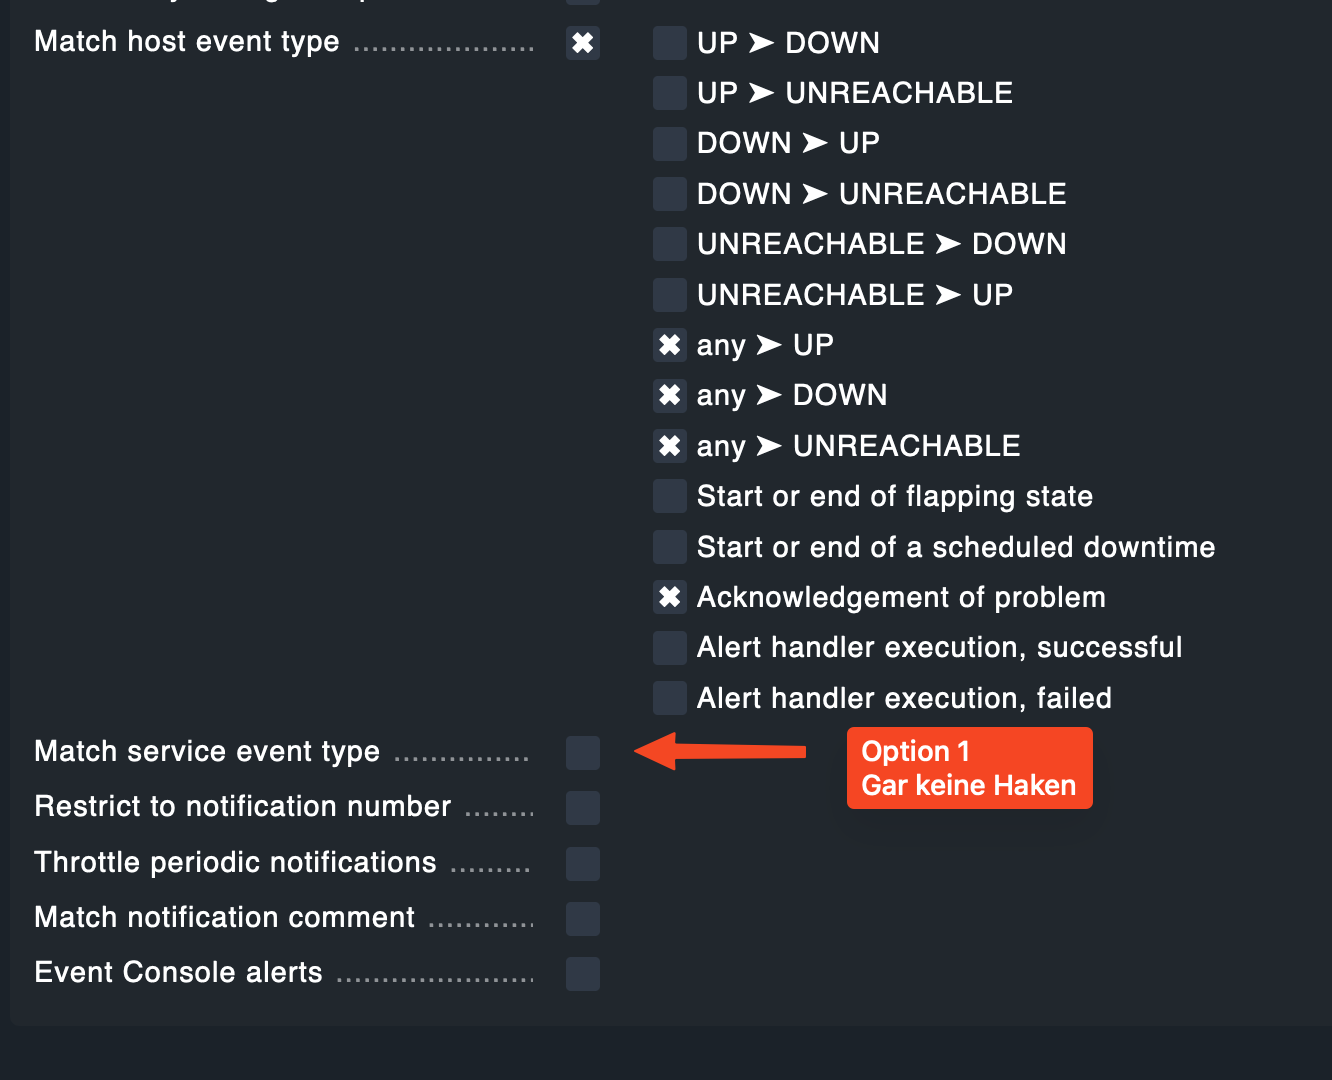Enable Restrict to notification number
This screenshot has width=1332, height=1080.
pyautogui.click(x=582, y=807)
